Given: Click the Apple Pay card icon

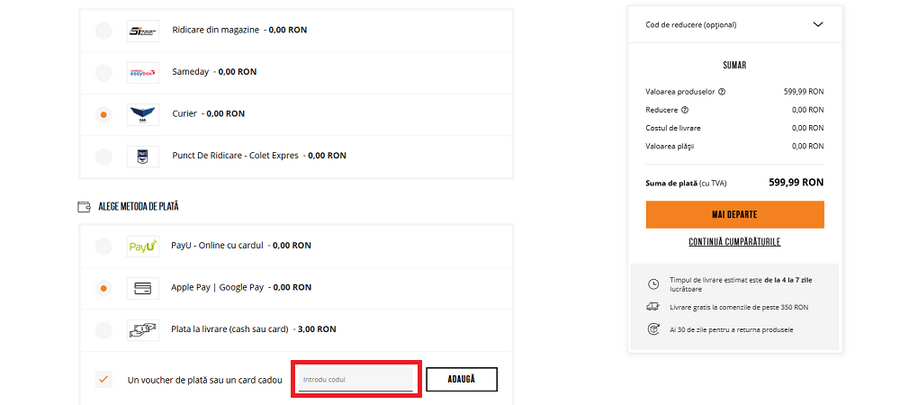Looking at the screenshot, I should 143,288.
